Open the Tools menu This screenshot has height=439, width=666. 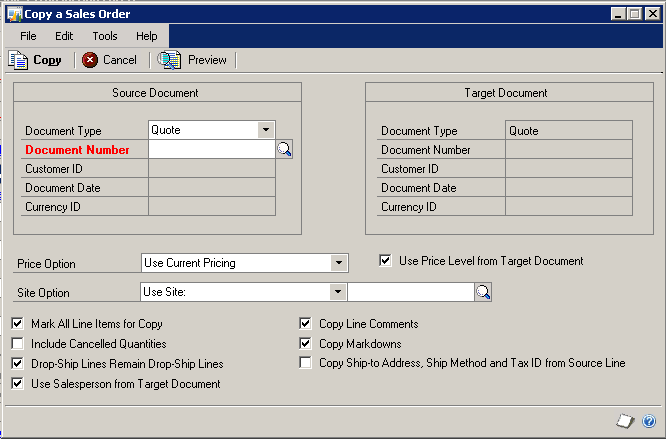click(x=104, y=36)
